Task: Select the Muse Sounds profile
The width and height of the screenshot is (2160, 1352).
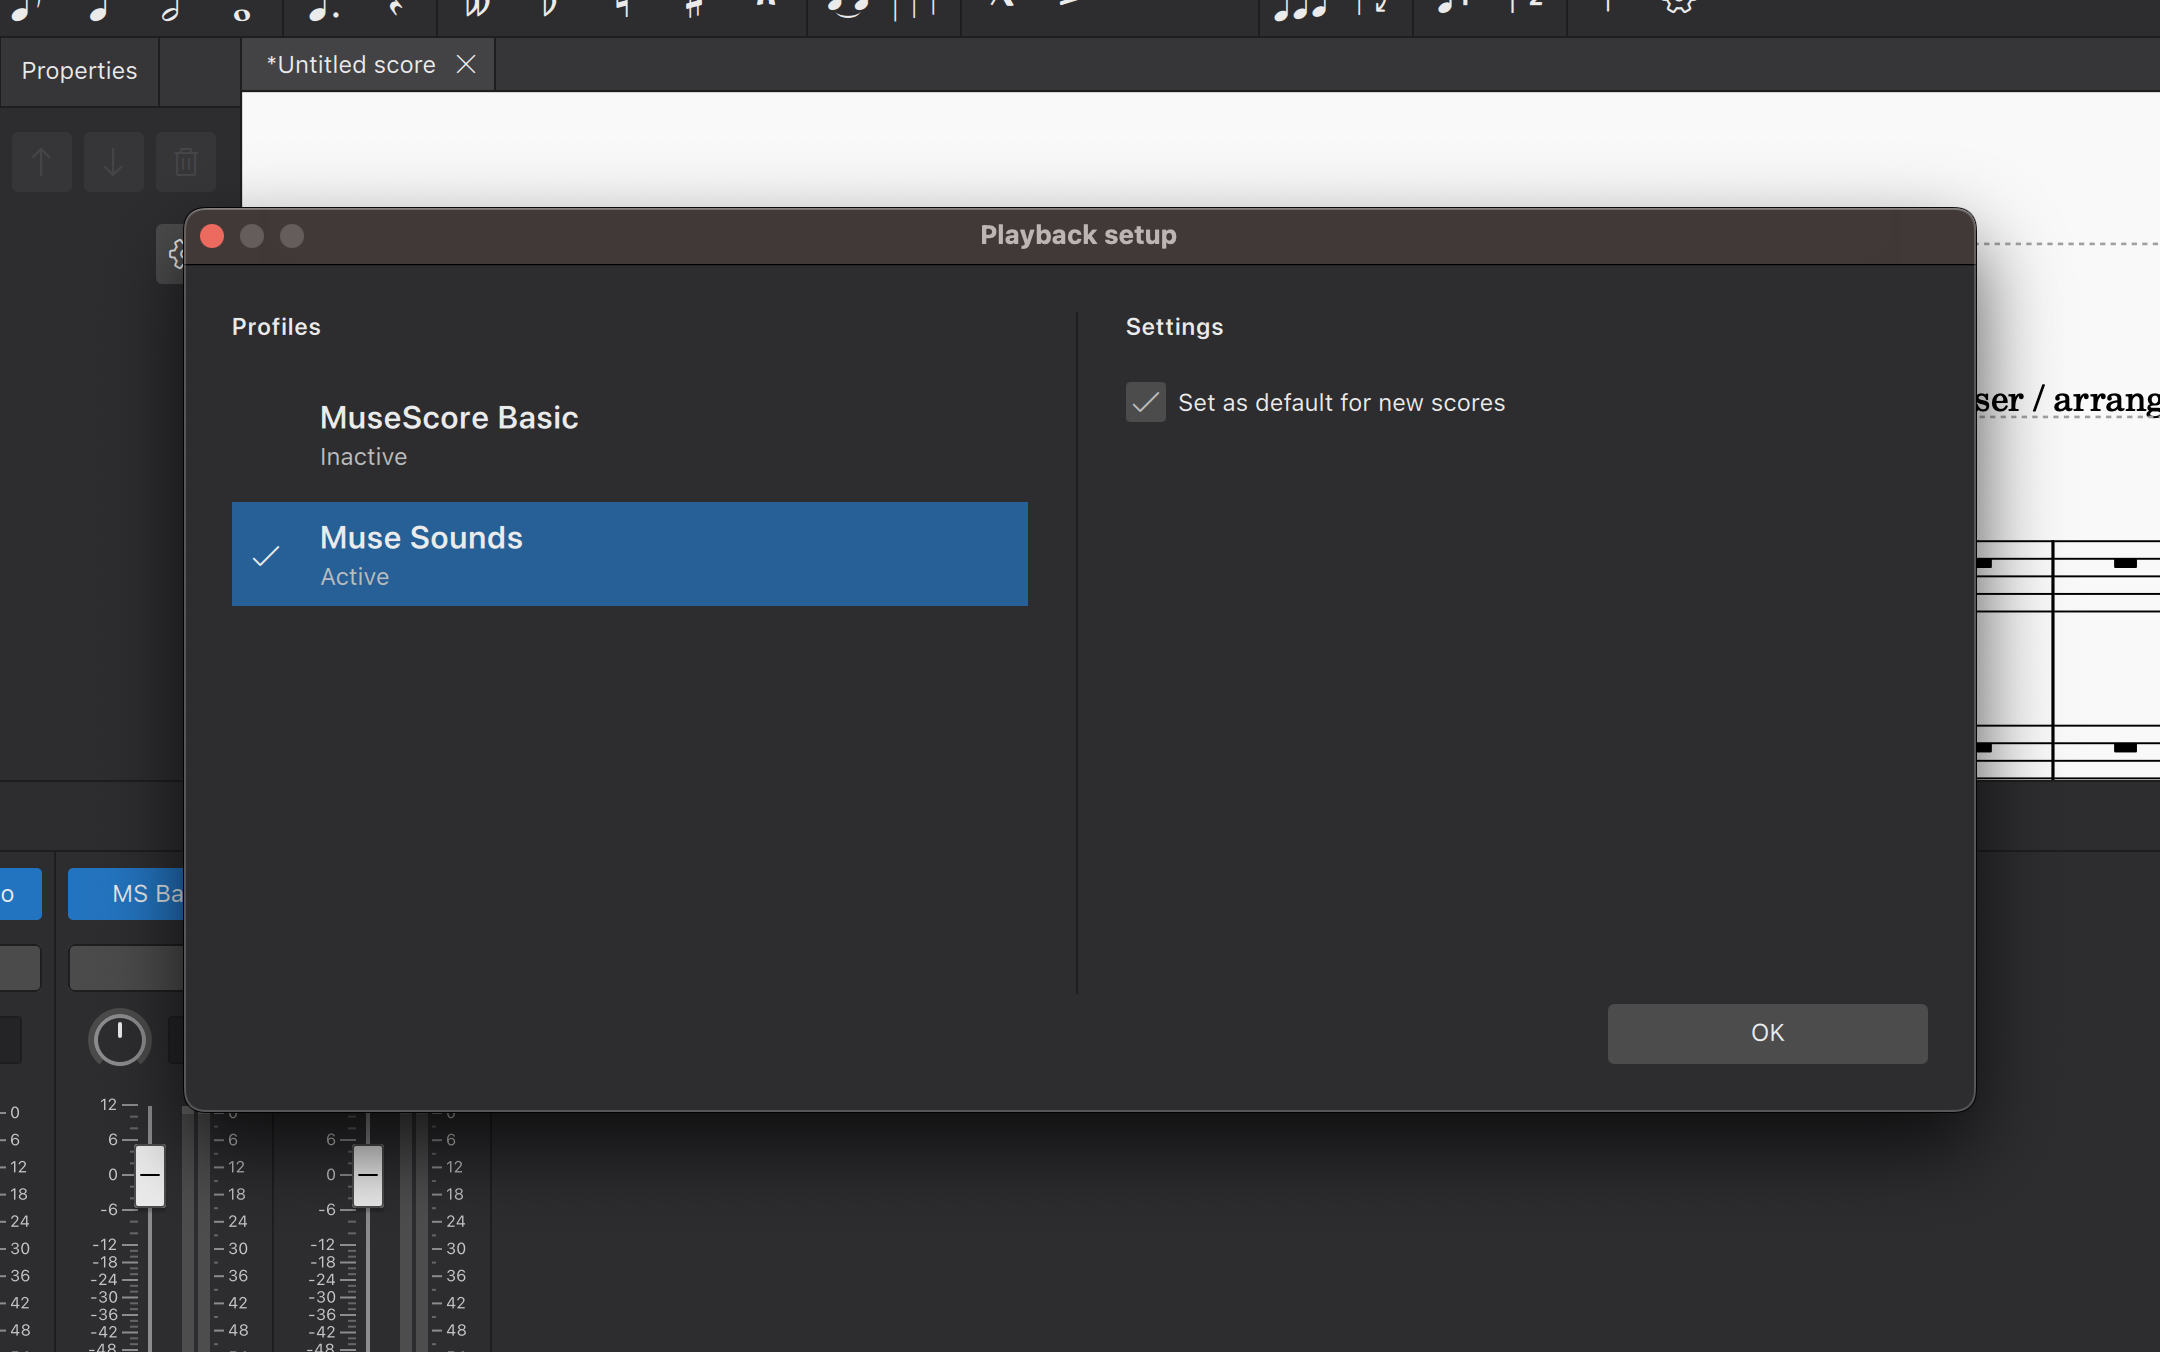Action: tap(629, 554)
